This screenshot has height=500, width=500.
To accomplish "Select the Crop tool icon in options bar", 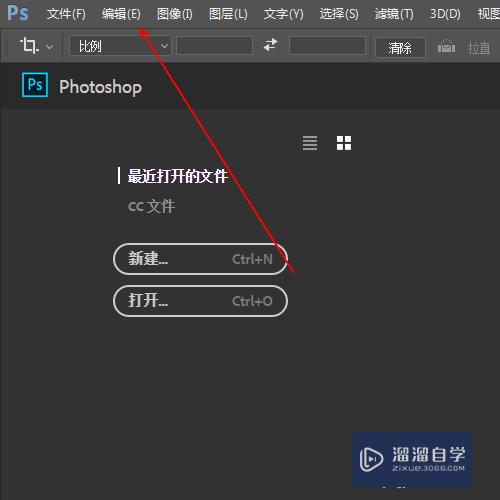I will point(29,45).
